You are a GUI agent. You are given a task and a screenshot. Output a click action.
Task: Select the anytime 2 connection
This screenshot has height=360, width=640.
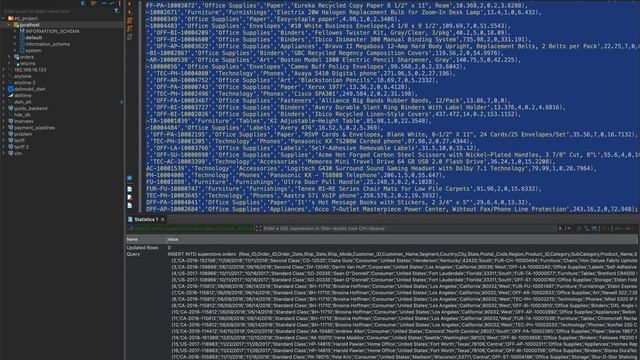24,82
